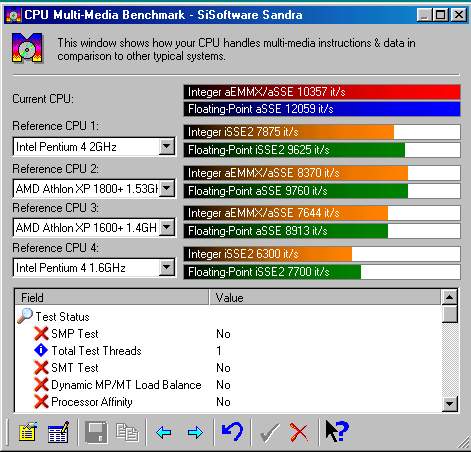471x452 pixels.
Task: Click the grey checkmark OK icon
Action: [x=269, y=433]
